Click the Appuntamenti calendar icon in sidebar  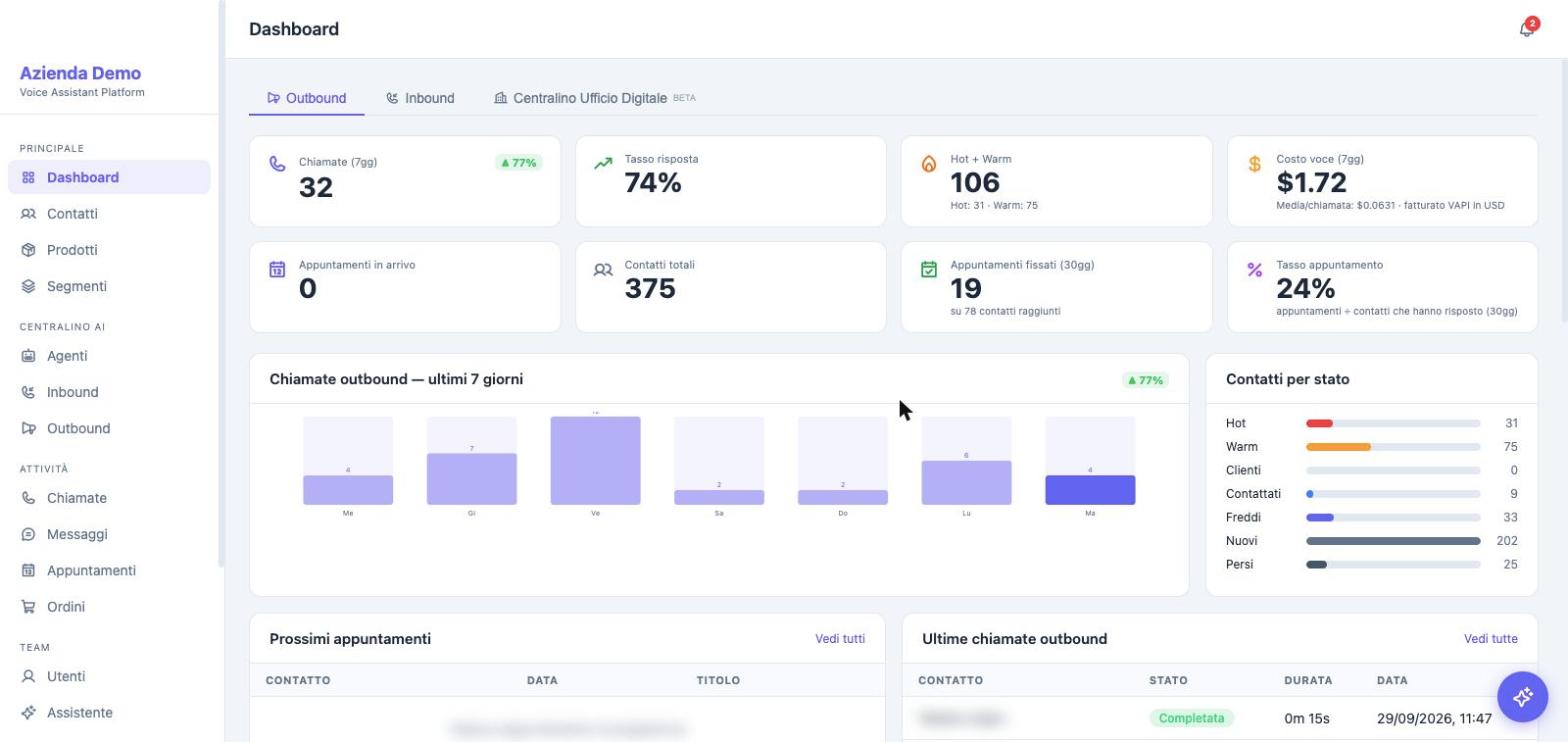coord(28,570)
